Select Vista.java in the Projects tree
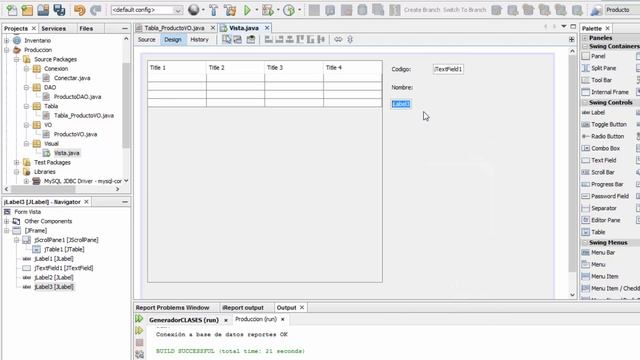 pos(67,153)
